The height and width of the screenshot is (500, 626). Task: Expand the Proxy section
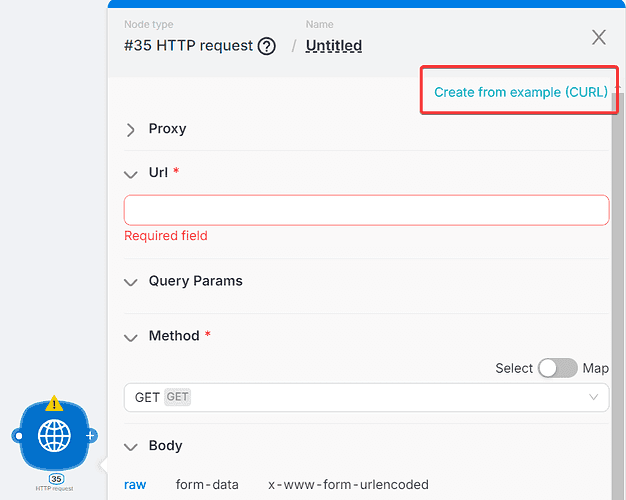131,129
